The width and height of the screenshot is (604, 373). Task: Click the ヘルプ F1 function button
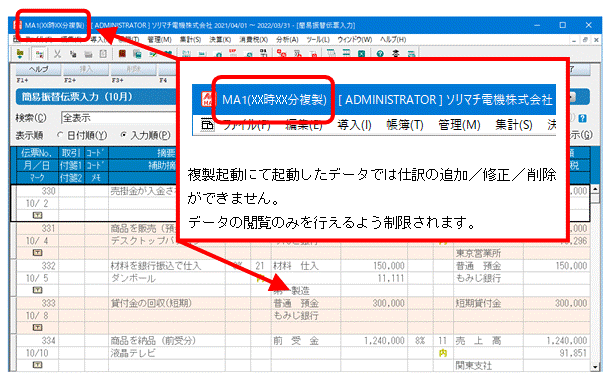(38, 69)
